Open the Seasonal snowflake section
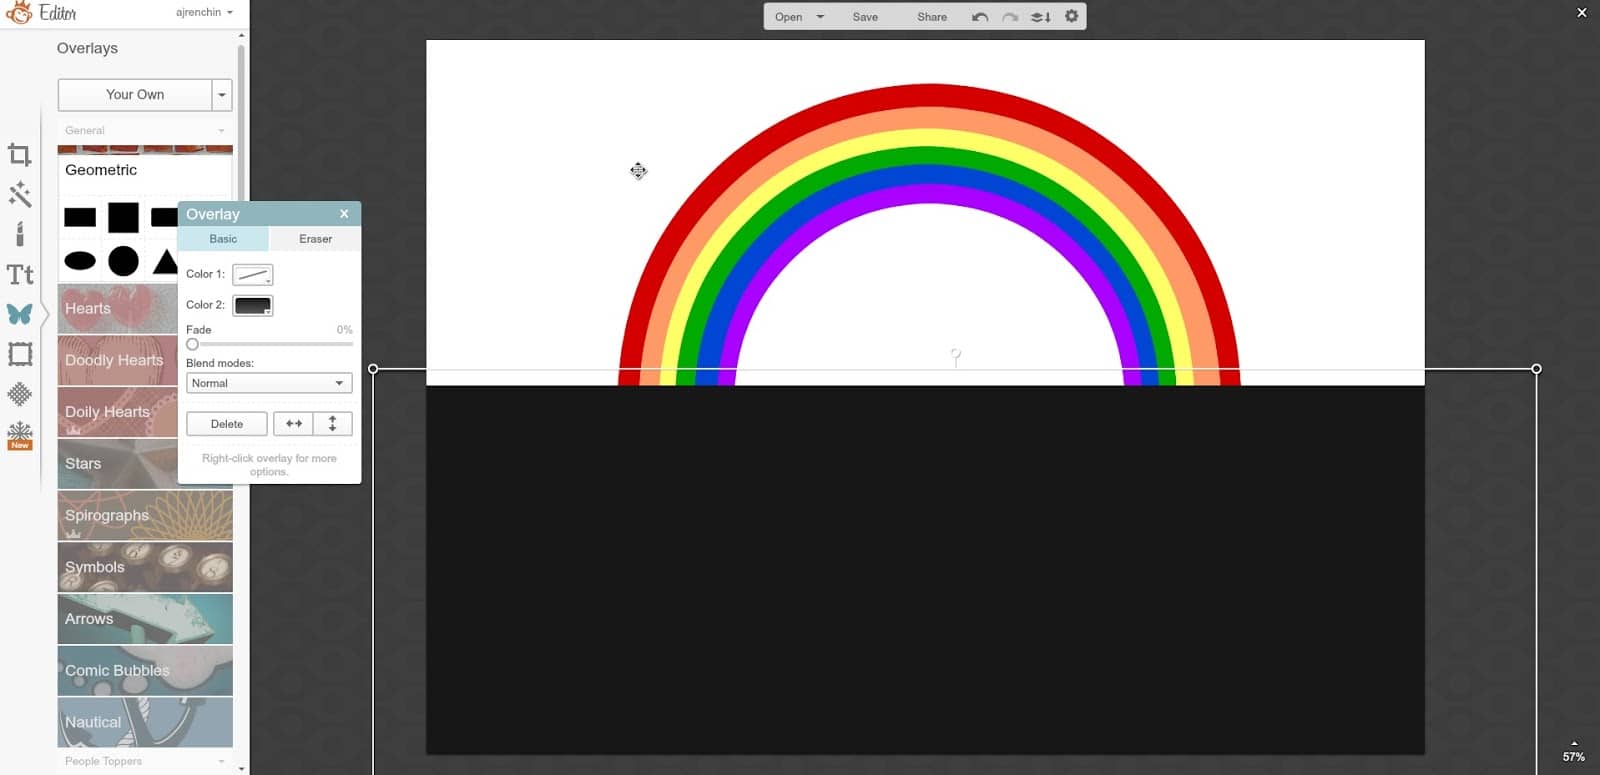This screenshot has height=775, width=1600. (20, 435)
